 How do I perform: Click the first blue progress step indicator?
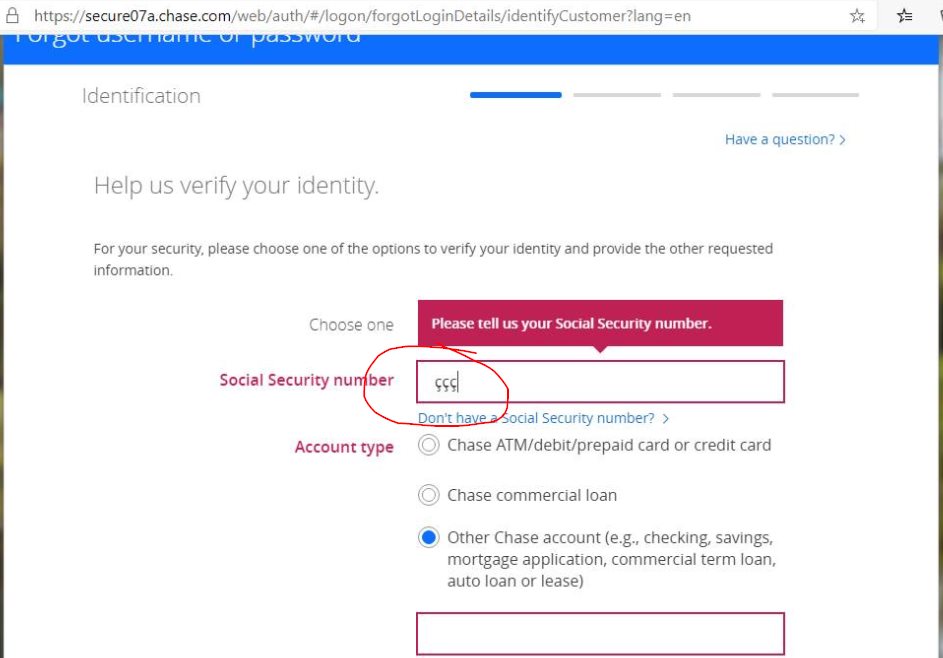point(514,94)
